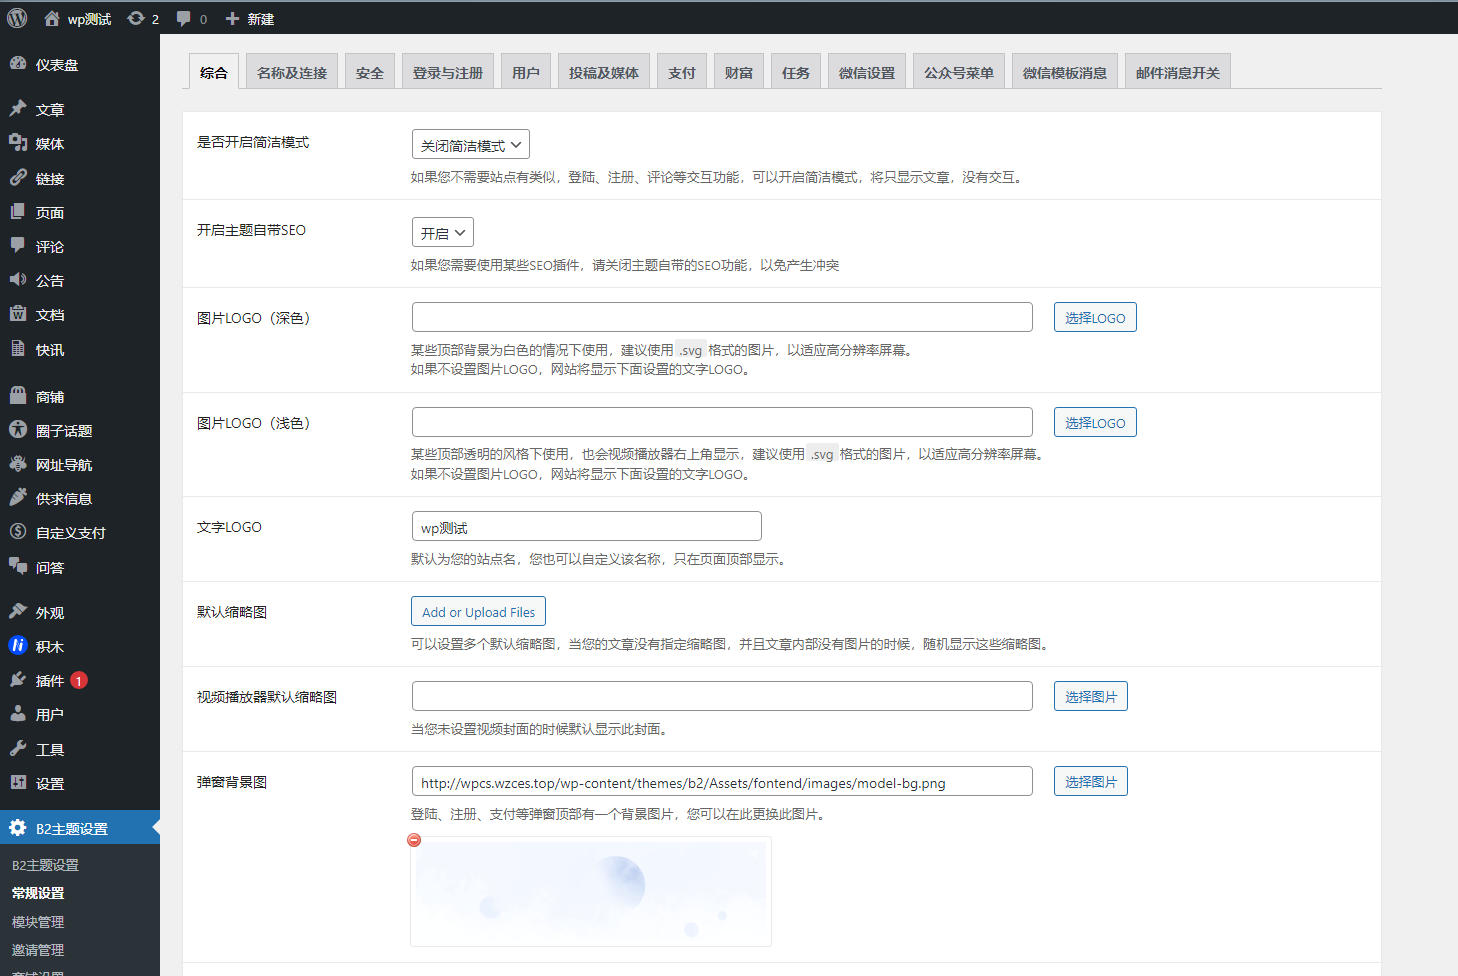Click the popup background image thumbnail
This screenshot has width=1458, height=976.
click(x=590, y=892)
